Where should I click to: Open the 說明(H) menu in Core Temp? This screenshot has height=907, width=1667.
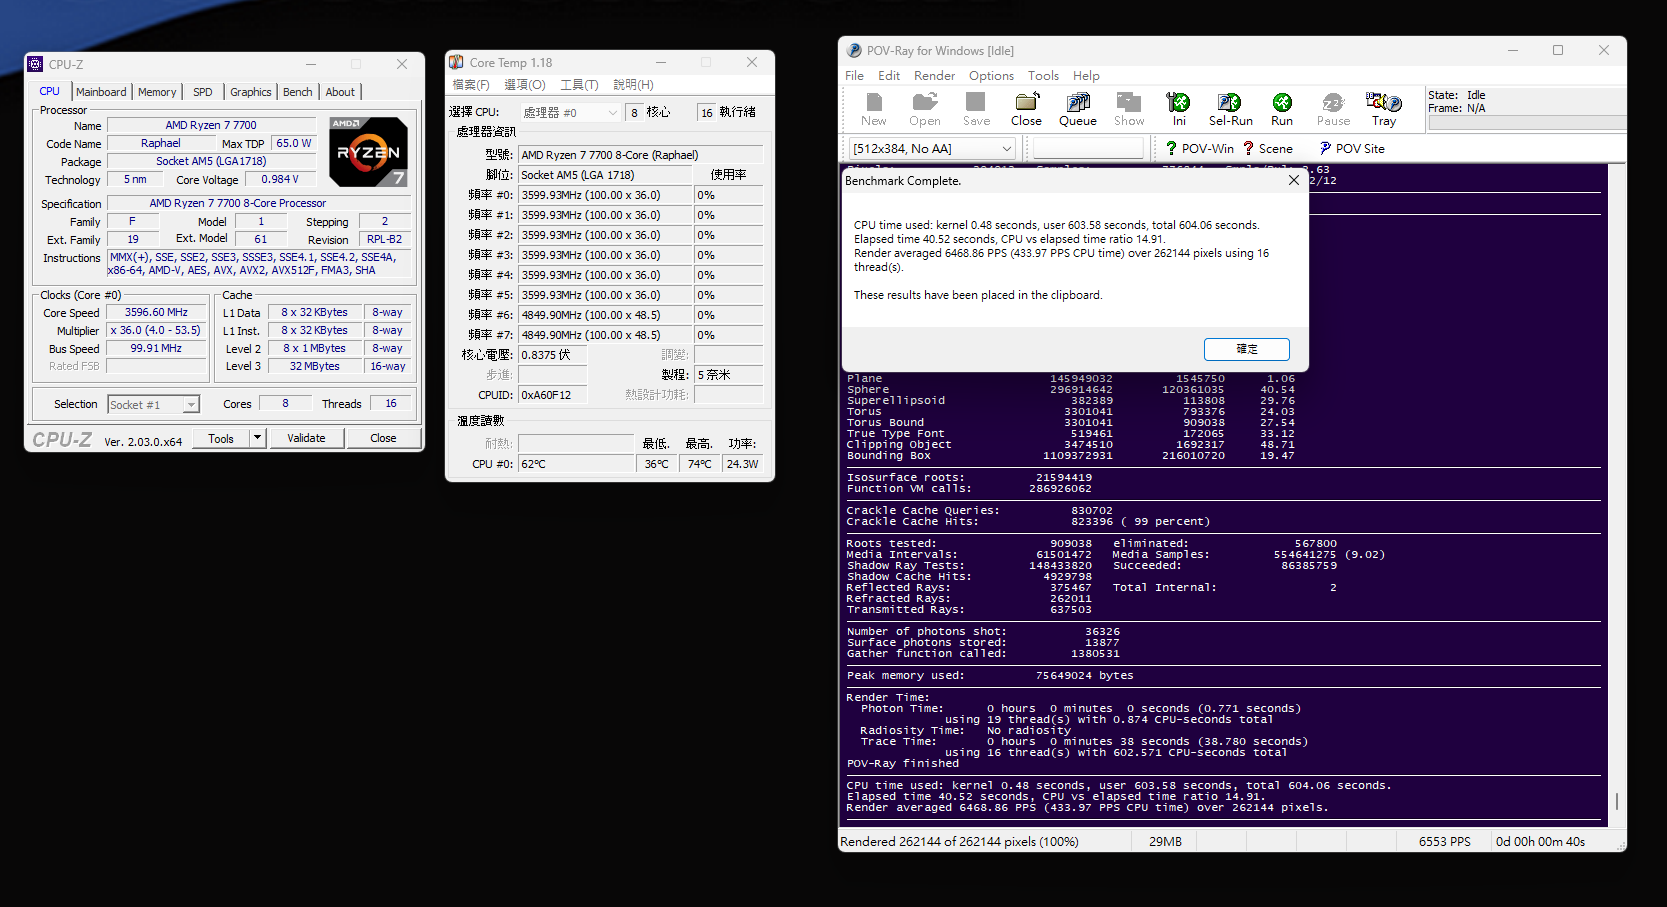coord(633,85)
